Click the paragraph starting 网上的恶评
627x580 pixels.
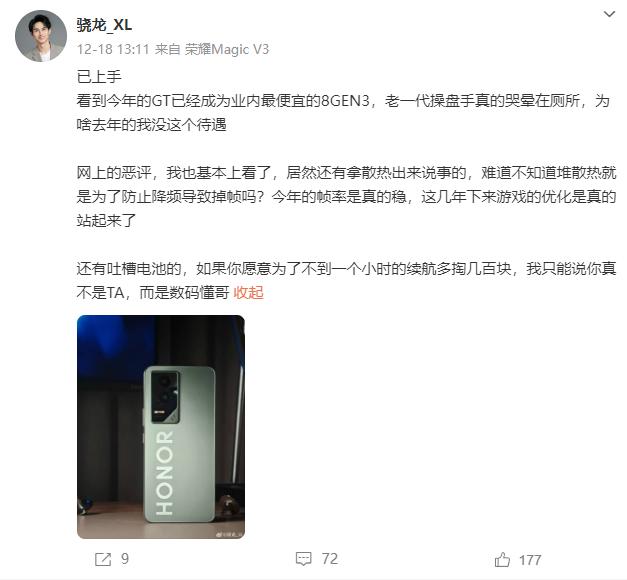click(x=346, y=197)
